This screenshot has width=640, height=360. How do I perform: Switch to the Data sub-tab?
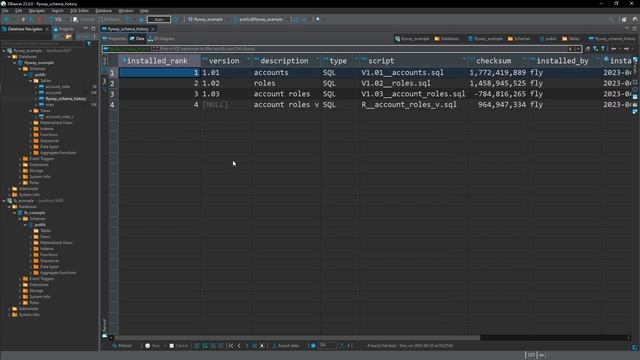137,38
